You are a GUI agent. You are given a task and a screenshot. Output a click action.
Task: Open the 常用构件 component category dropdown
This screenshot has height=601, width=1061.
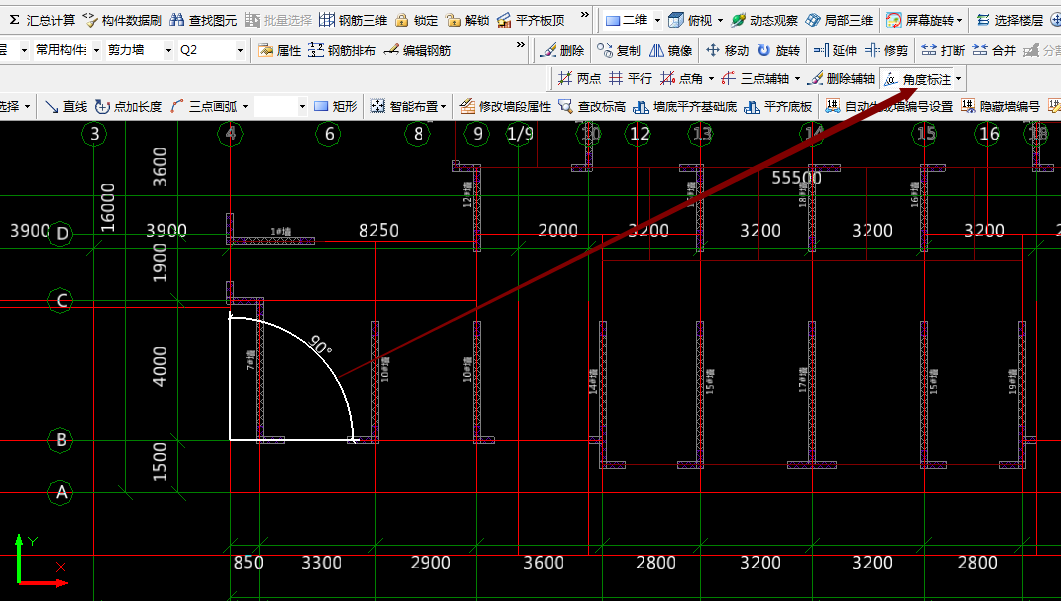point(97,50)
